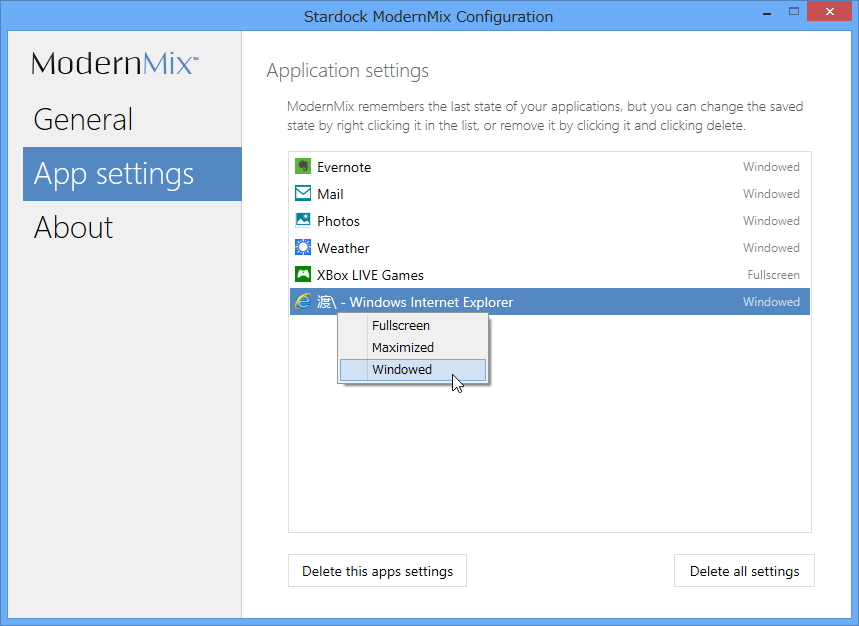Click the Windowed state of Weather
This screenshot has width=859, height=626.
coord(771,248)
